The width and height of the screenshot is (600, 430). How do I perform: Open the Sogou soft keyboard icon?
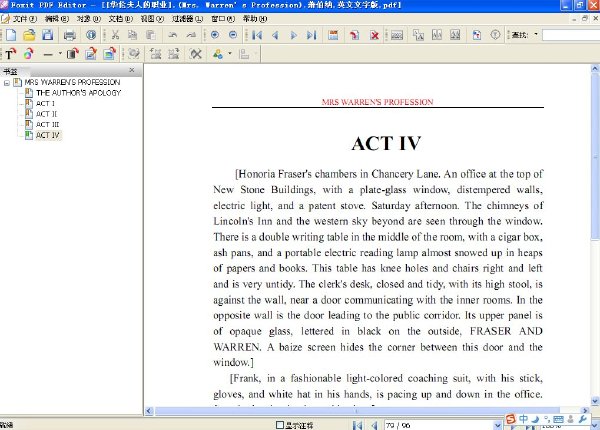[558, 420]
